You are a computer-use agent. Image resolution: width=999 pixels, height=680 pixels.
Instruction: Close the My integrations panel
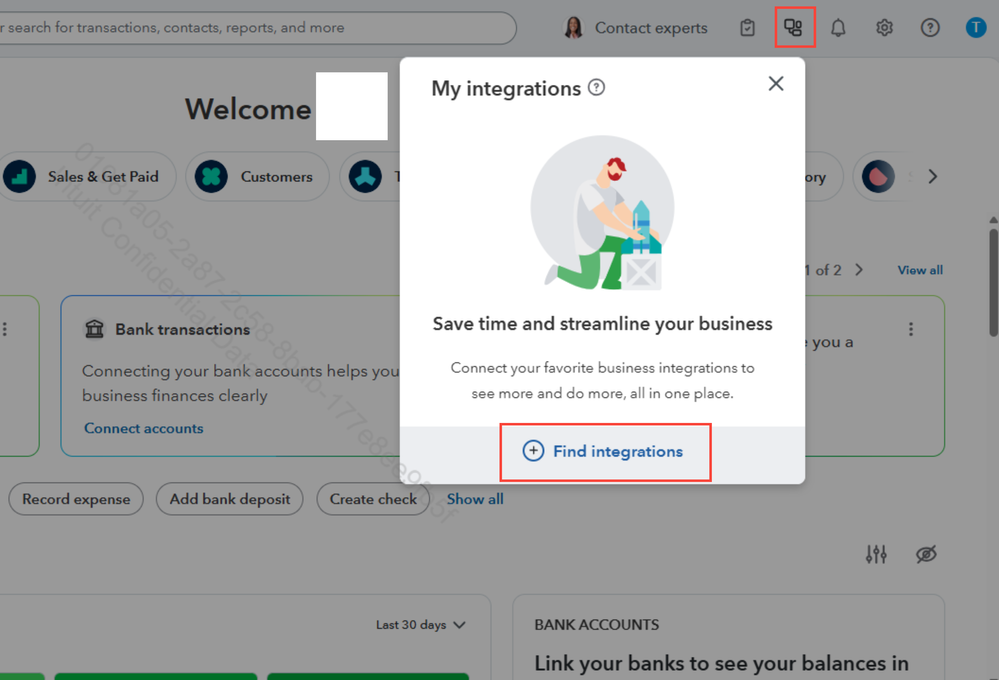[775, 83]
